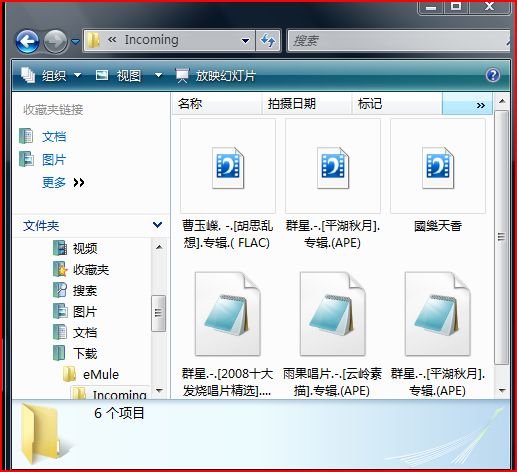Click the slideshow projector screen icon
This screenshot has width=517, height=472.
point(182,75)
